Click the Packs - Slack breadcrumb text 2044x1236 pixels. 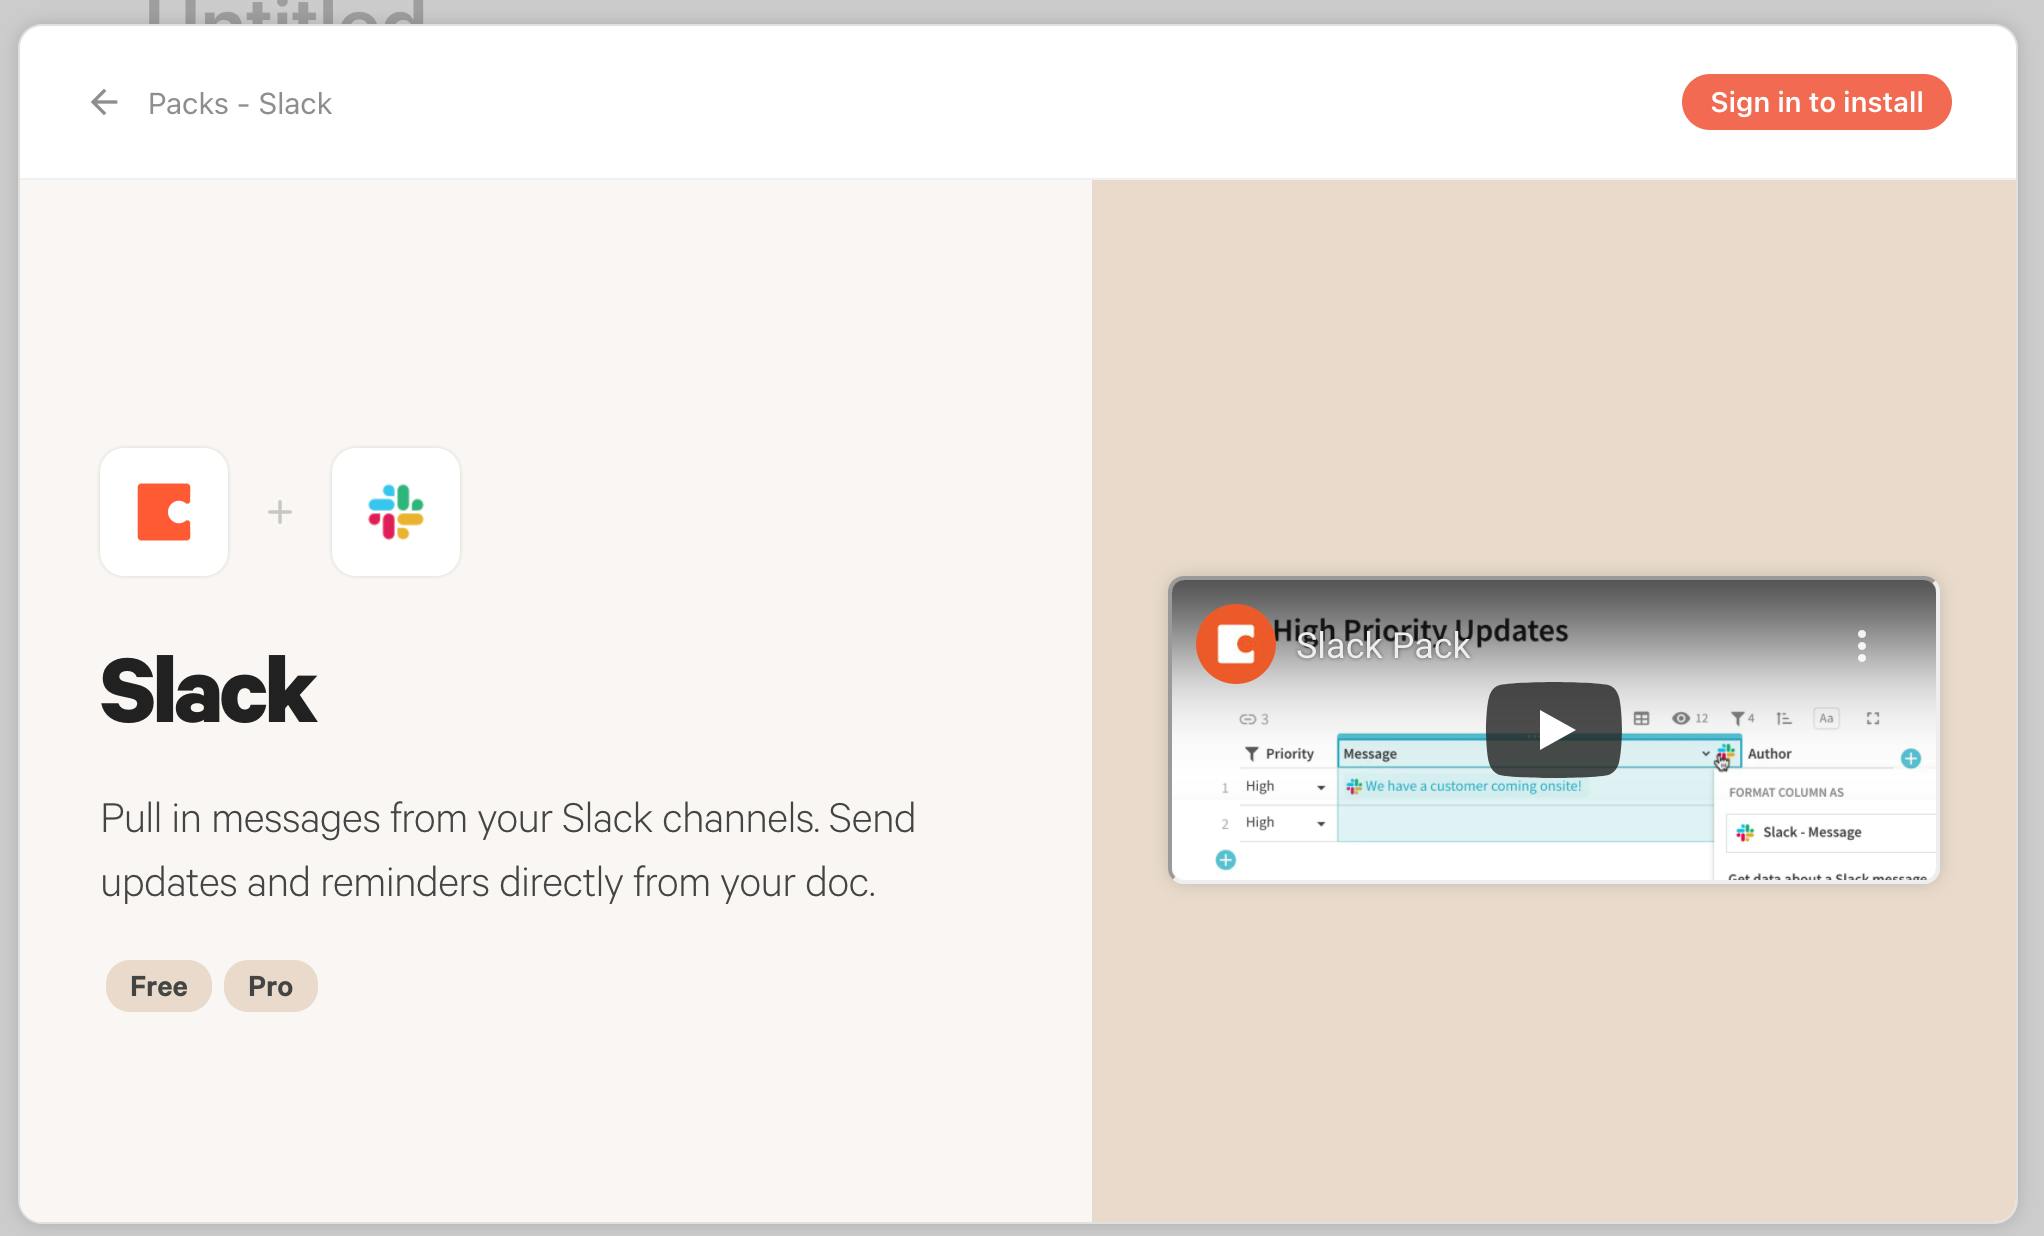click(240, 103)
